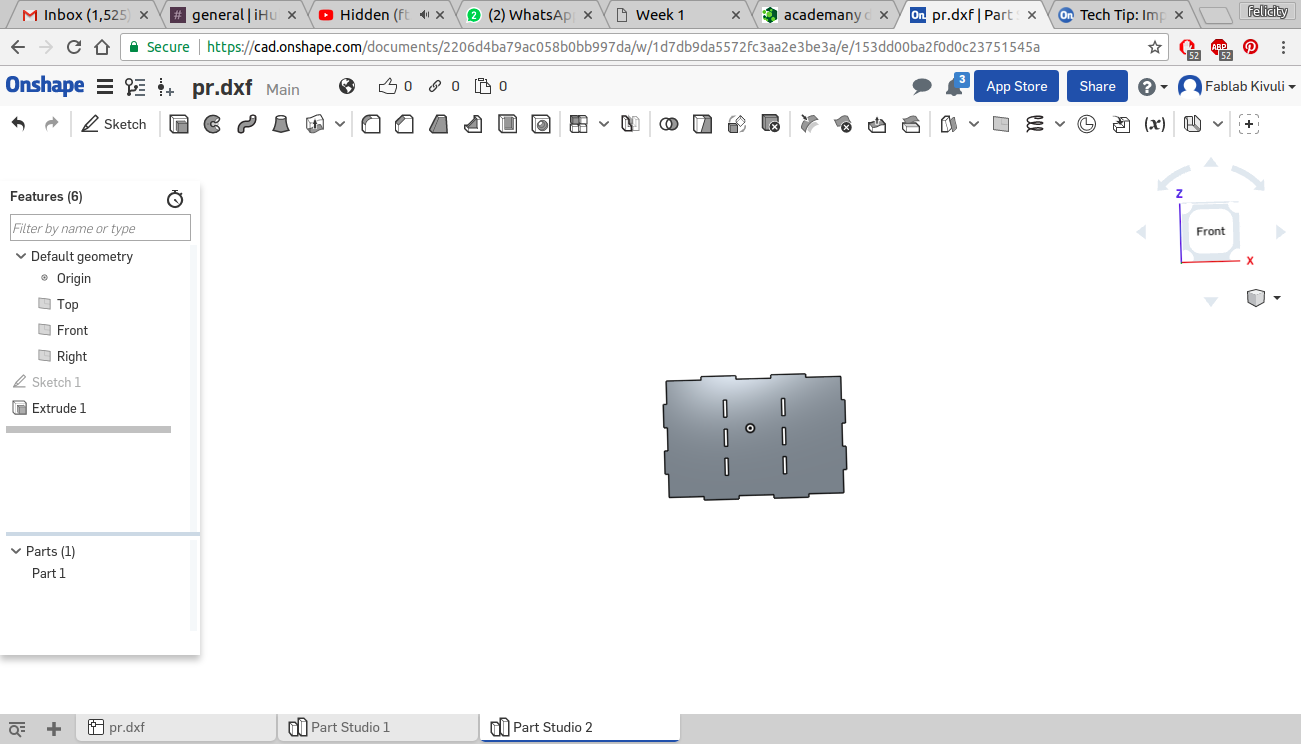Image resolution: width=1301 pixels, height=744 pixels.
Task: Open the Help menu
Action: click(1152, 87)
